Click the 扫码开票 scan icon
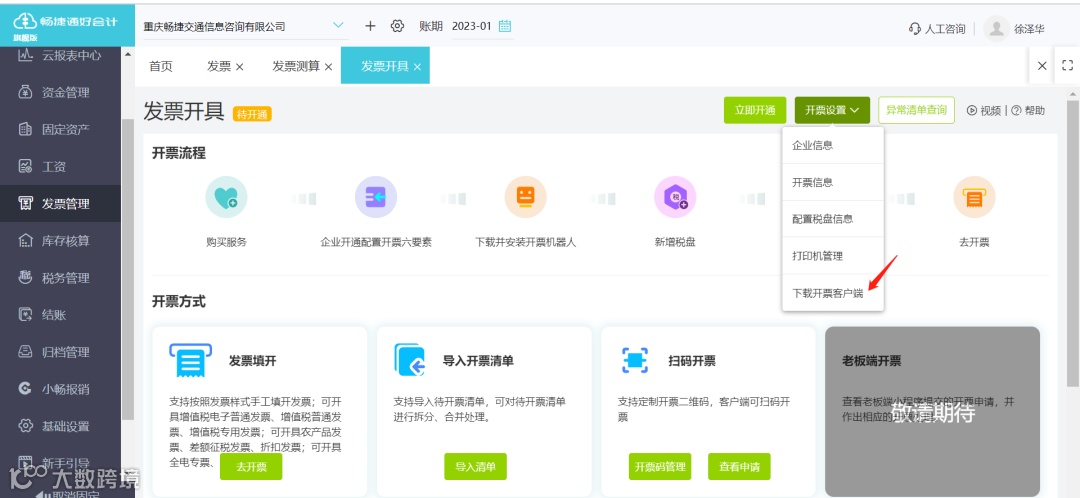Viewport: 1080px width, 498px height. (635, 360)
